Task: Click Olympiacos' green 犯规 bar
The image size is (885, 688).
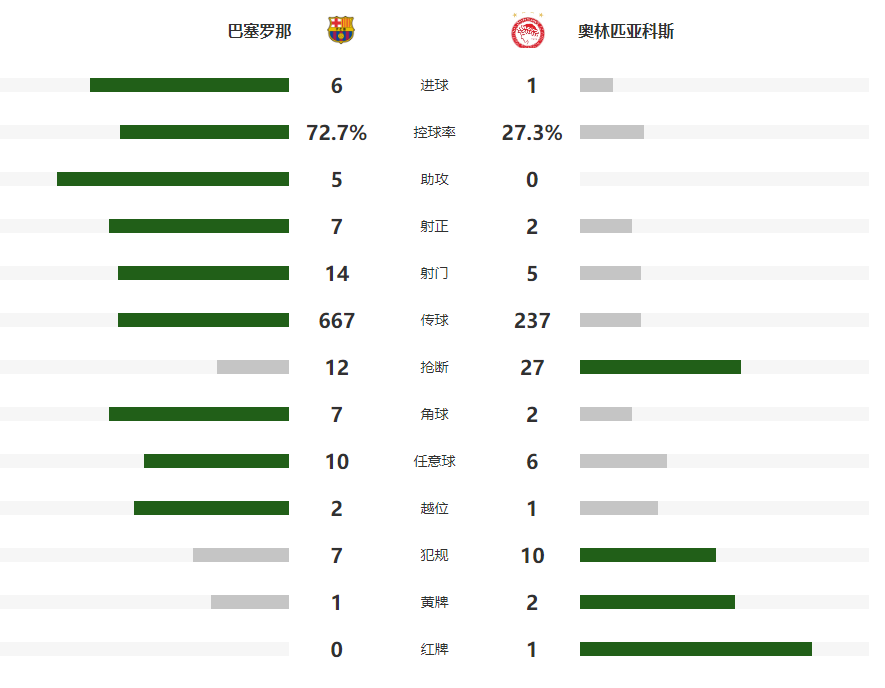Action: click(x=648, y=555)
